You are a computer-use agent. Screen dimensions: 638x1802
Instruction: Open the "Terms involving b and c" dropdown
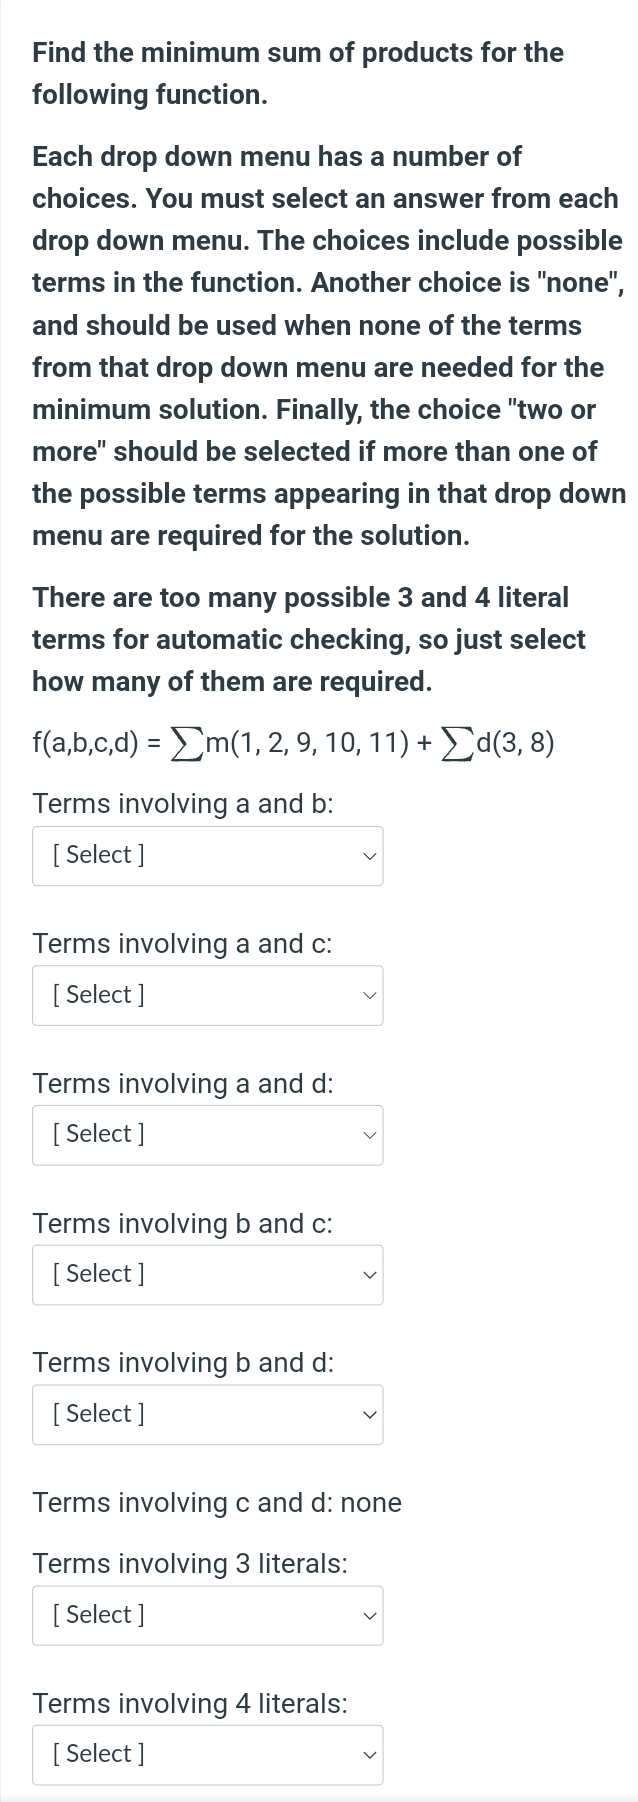click(207, 1276)
